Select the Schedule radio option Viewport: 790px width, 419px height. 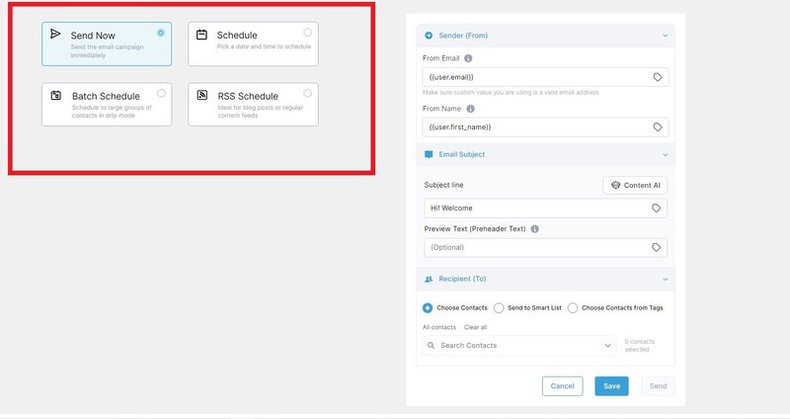(x=307, y=32)
